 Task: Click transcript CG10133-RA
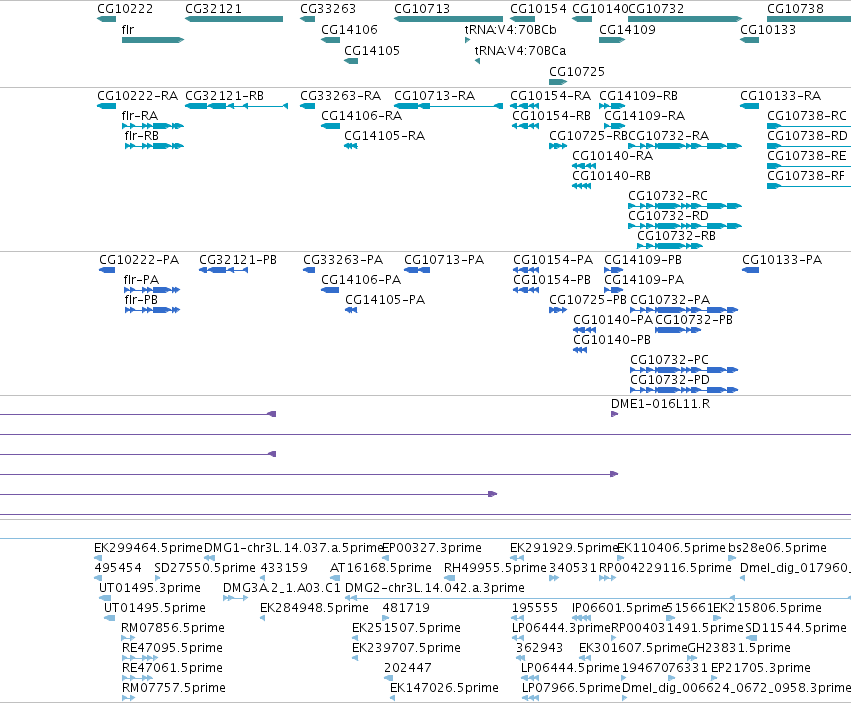(780, 96)
